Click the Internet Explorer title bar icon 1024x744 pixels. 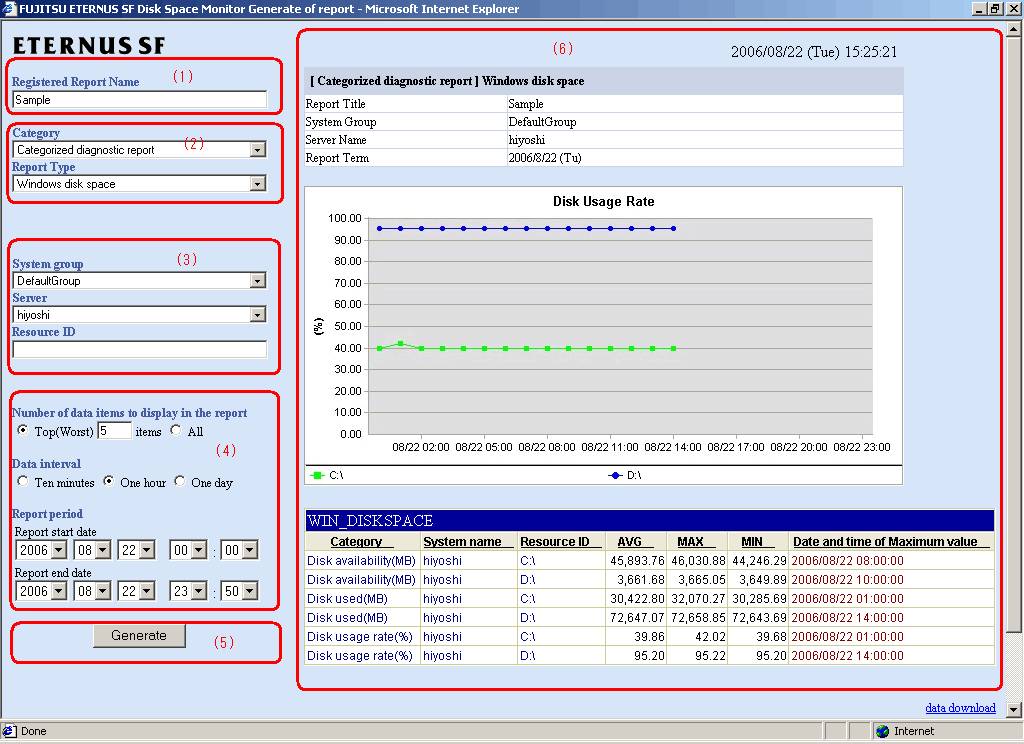pyautogui.click(x=8, y=8)
